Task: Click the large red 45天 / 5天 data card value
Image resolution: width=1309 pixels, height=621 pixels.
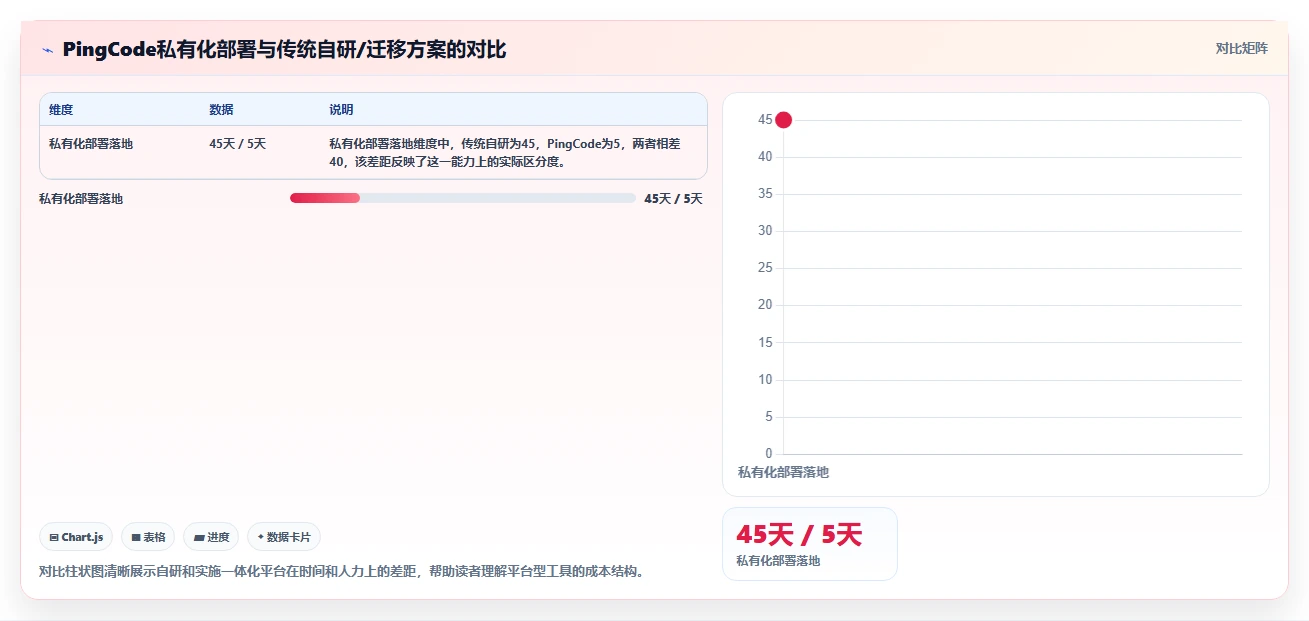Action: pyautogui.click(x=799, y=535)
